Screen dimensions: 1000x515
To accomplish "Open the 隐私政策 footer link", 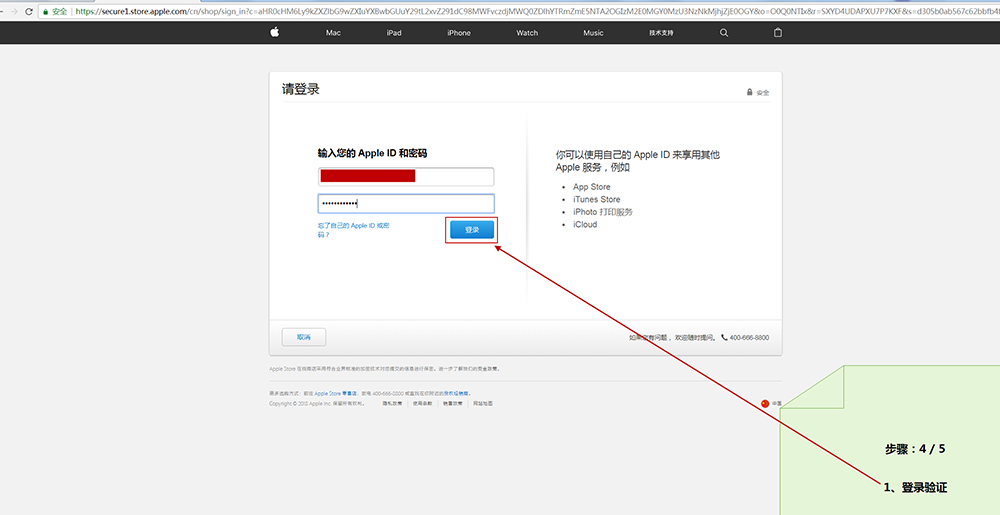I will point(394,404).
